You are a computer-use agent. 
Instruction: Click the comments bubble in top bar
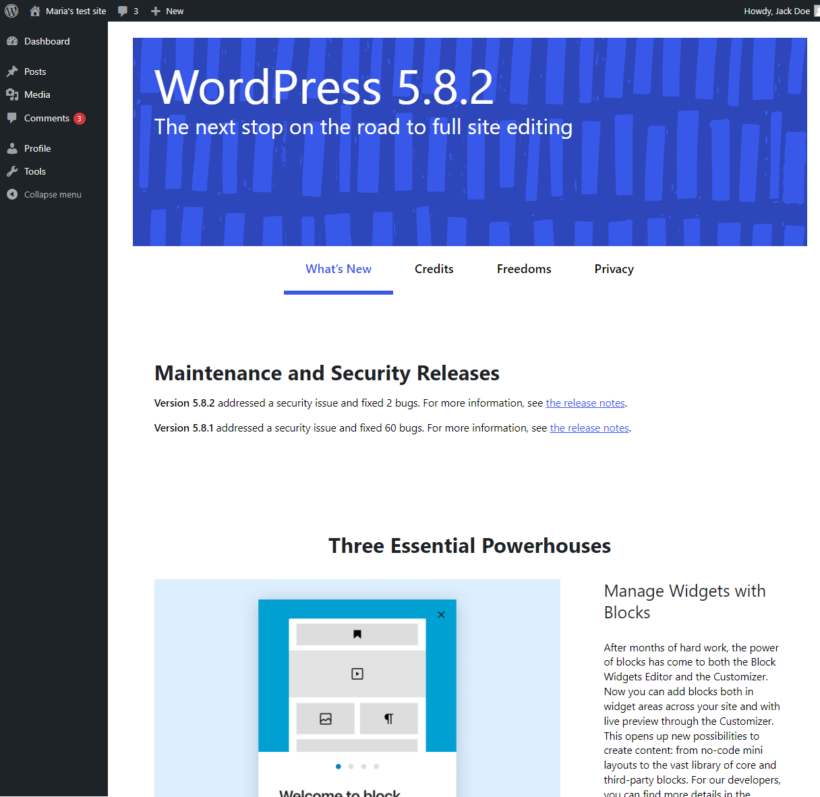(123, 10)
